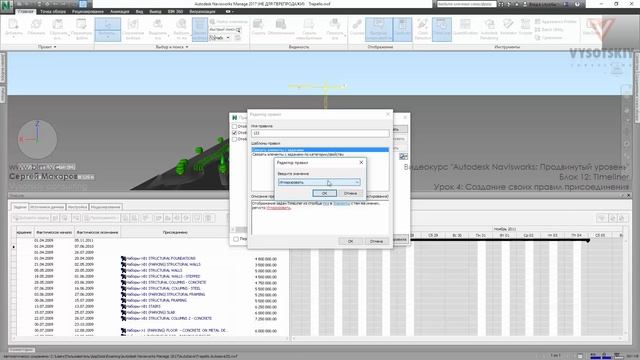
Task: Close the small value dialog with X
Action: pyautogui.click(x=361, y=162)
